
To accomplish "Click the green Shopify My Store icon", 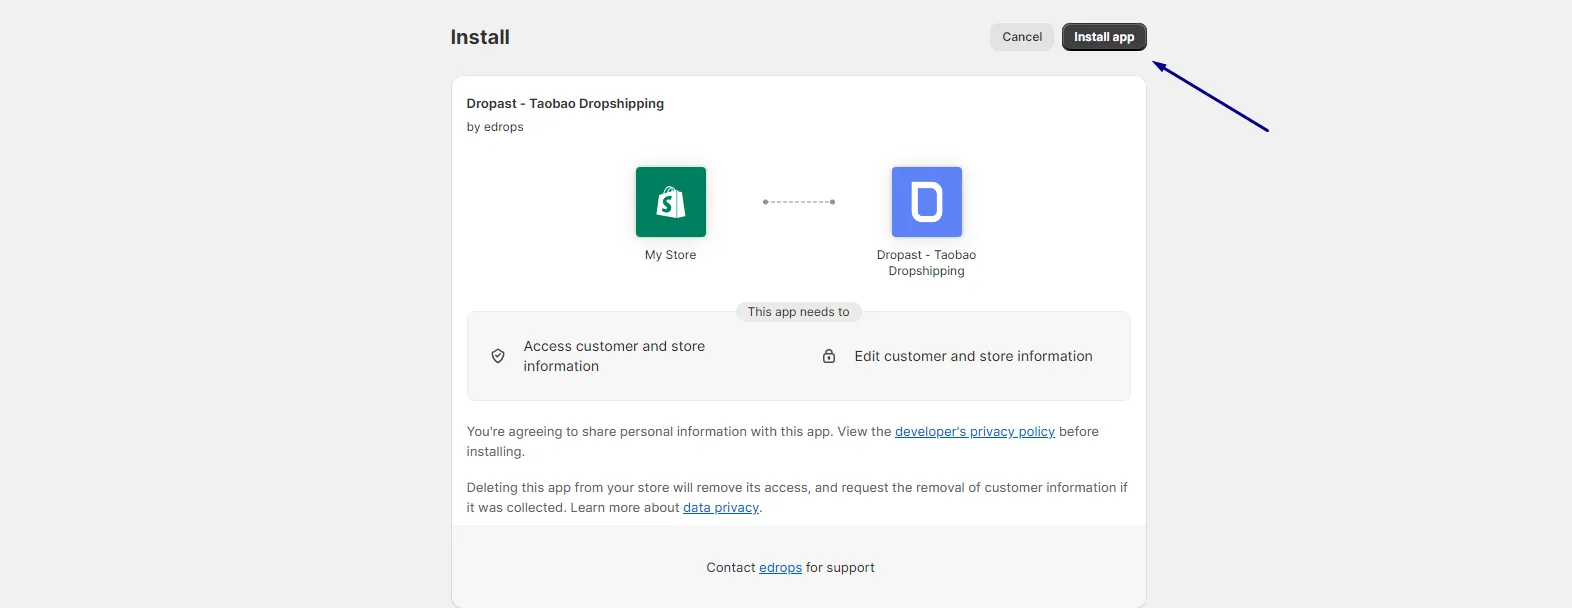I will [x=671, y=202].
